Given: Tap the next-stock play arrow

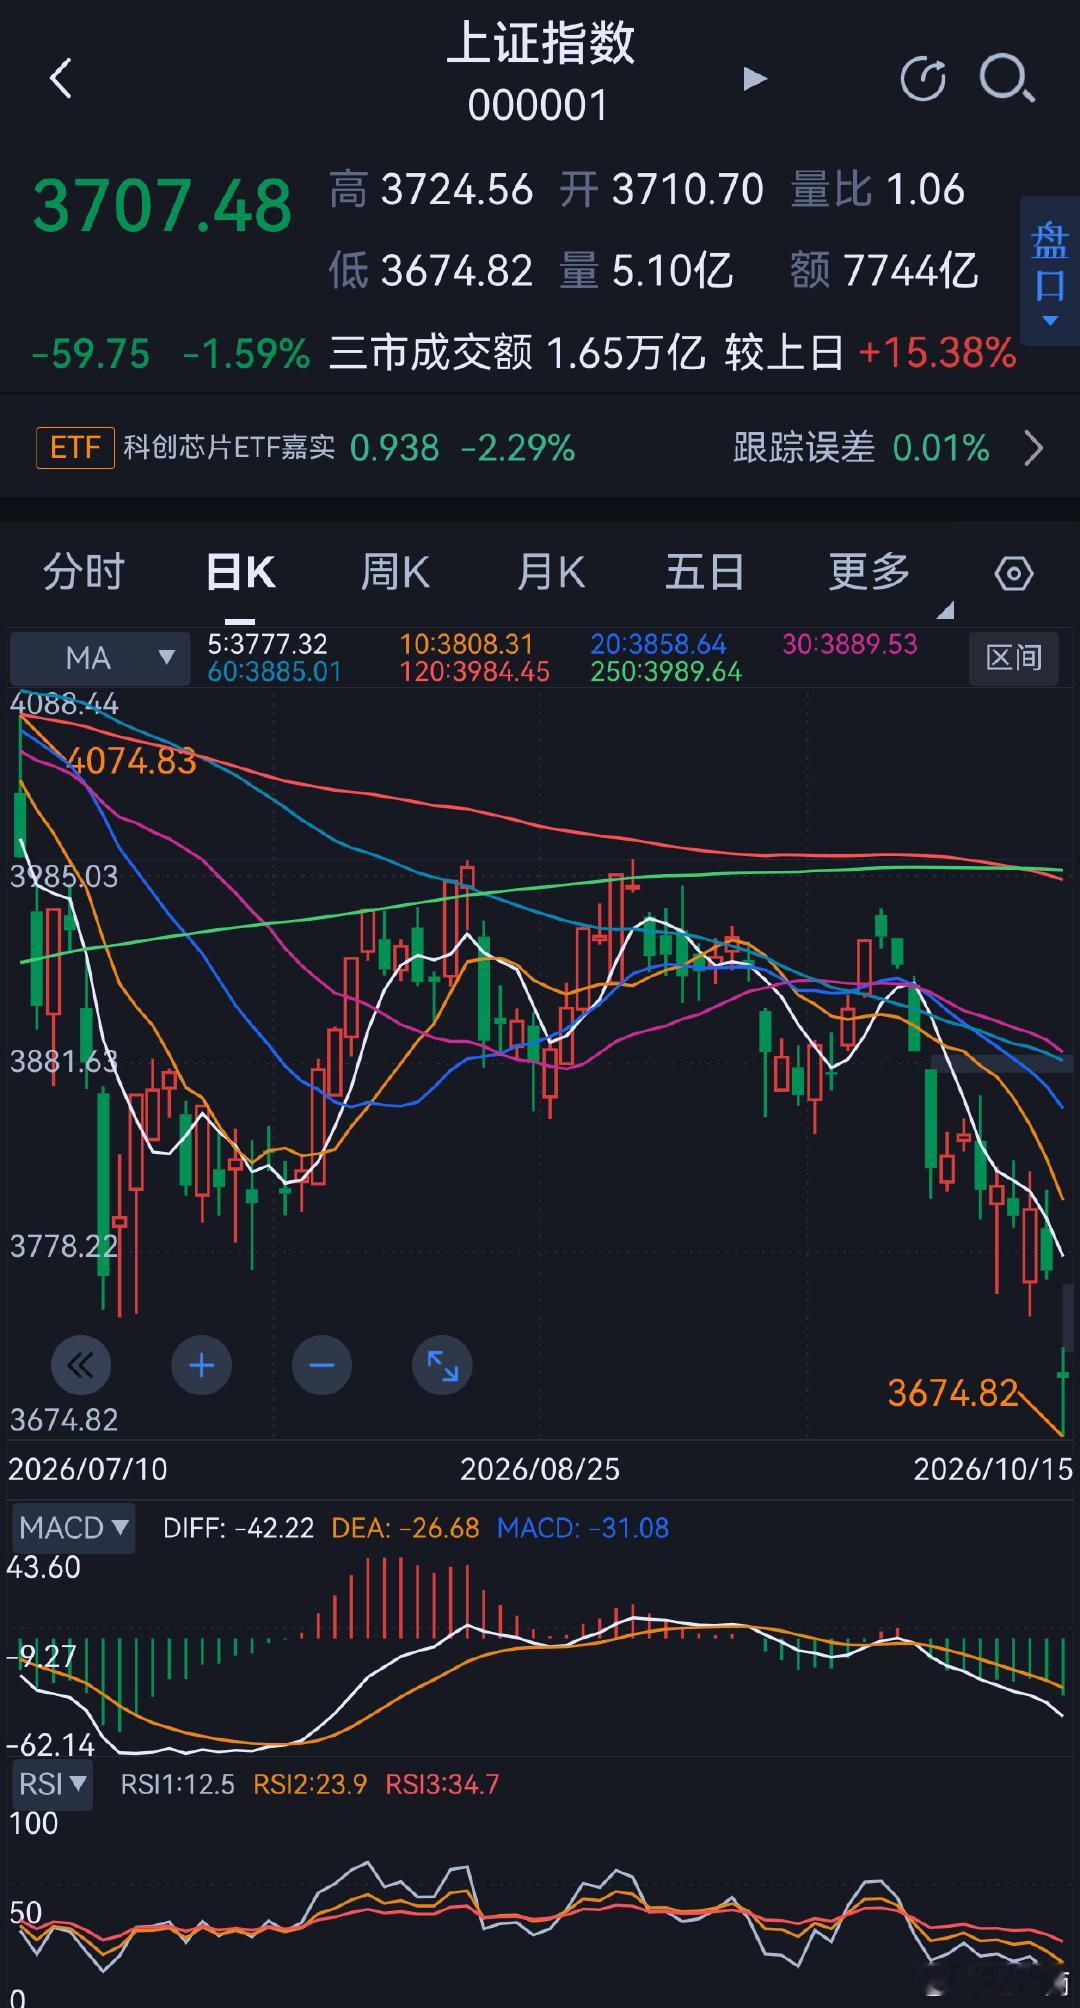Looking at the screenshot, I should 755,78.
